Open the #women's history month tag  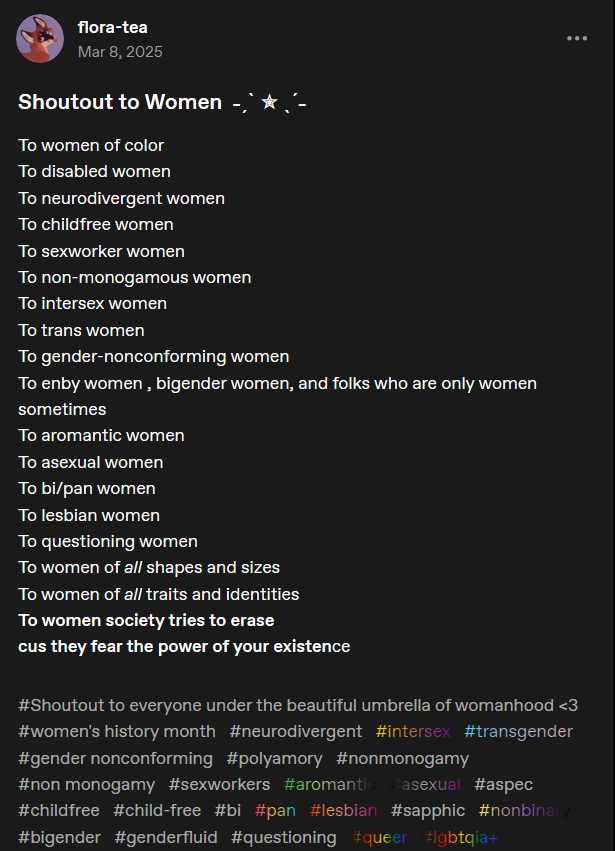coord(117,732)
